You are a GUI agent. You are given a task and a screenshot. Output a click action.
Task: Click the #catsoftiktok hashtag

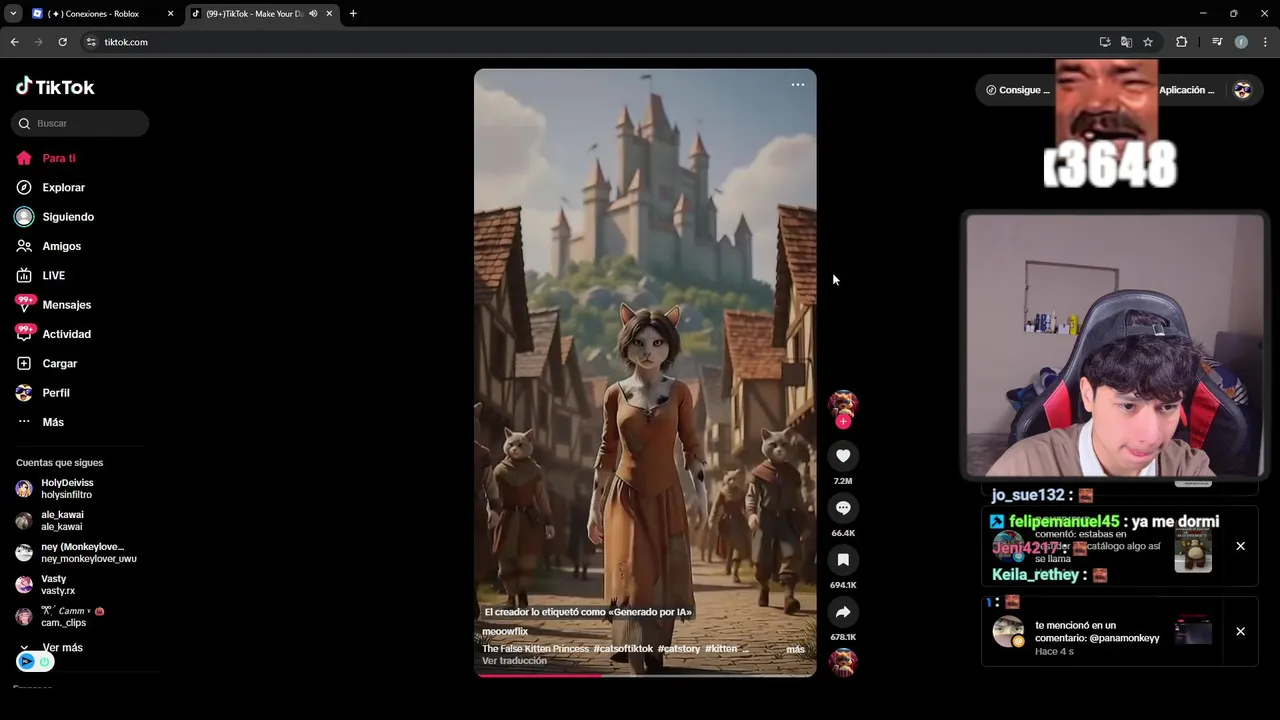[623, 649]
